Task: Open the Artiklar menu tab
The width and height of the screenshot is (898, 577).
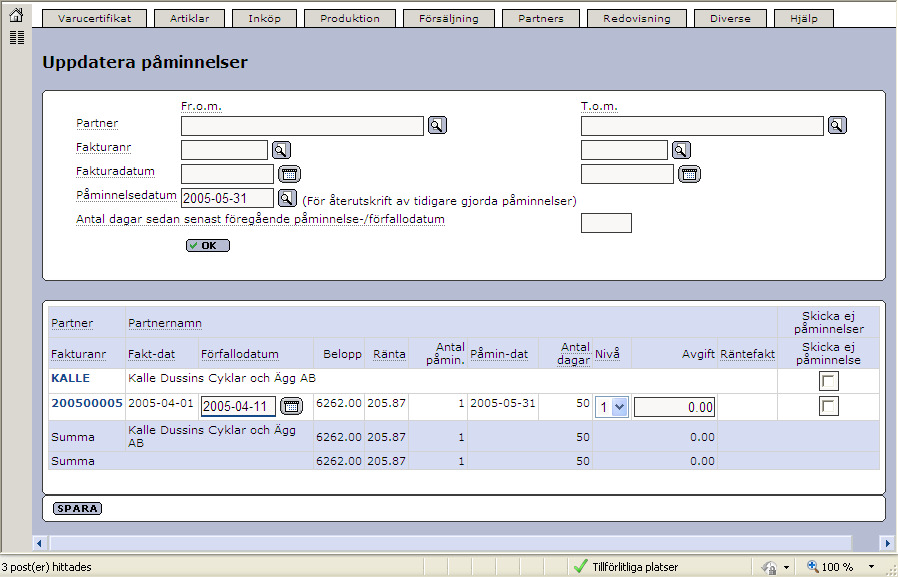Action: [190, 18]
